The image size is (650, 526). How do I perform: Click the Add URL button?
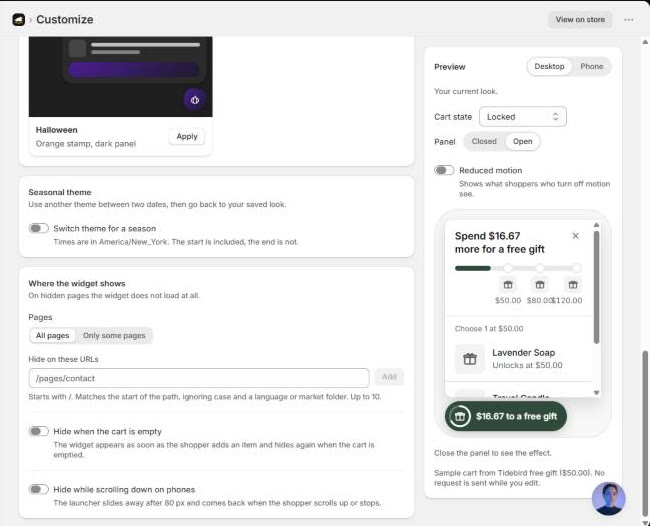point(389,377)
